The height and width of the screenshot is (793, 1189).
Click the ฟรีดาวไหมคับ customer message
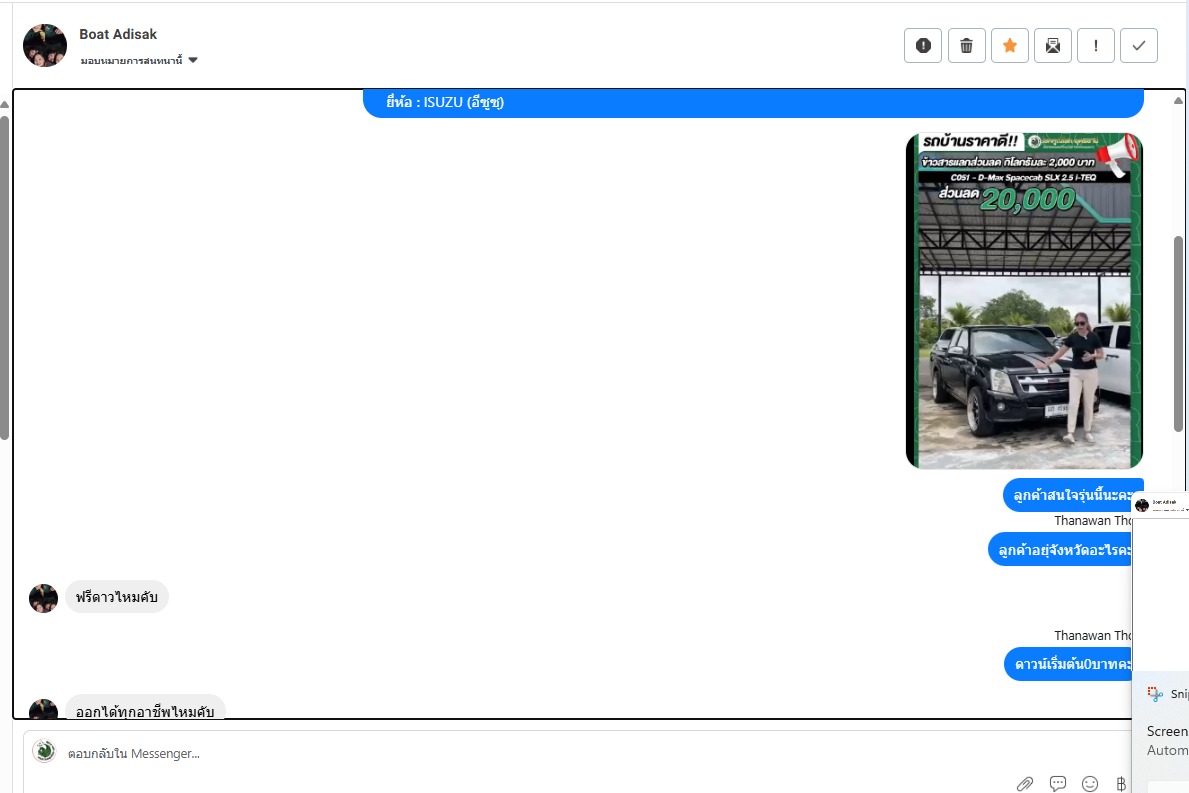pyautogui.click(x=117, y=597)
